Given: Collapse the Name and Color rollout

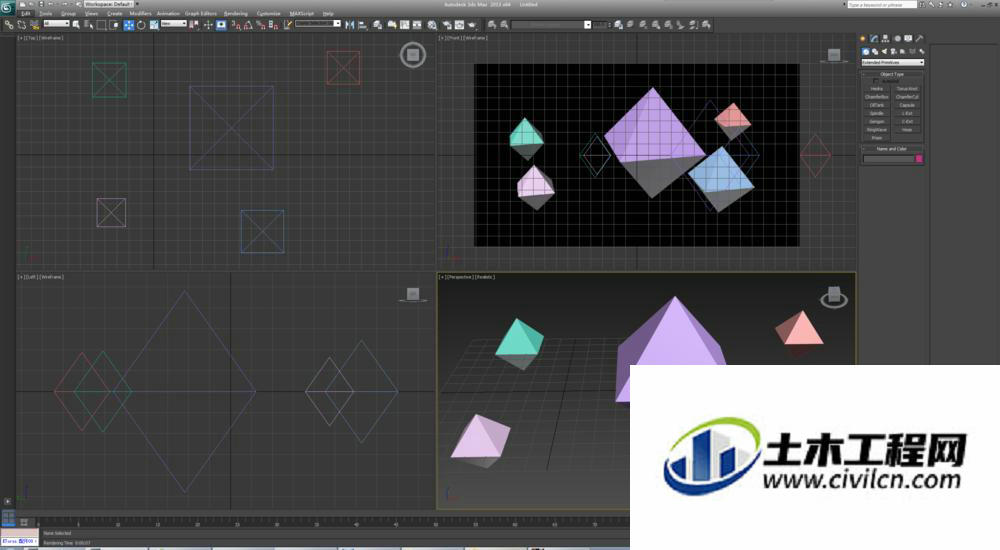Looking at the screenshot, I should (892, 149).
